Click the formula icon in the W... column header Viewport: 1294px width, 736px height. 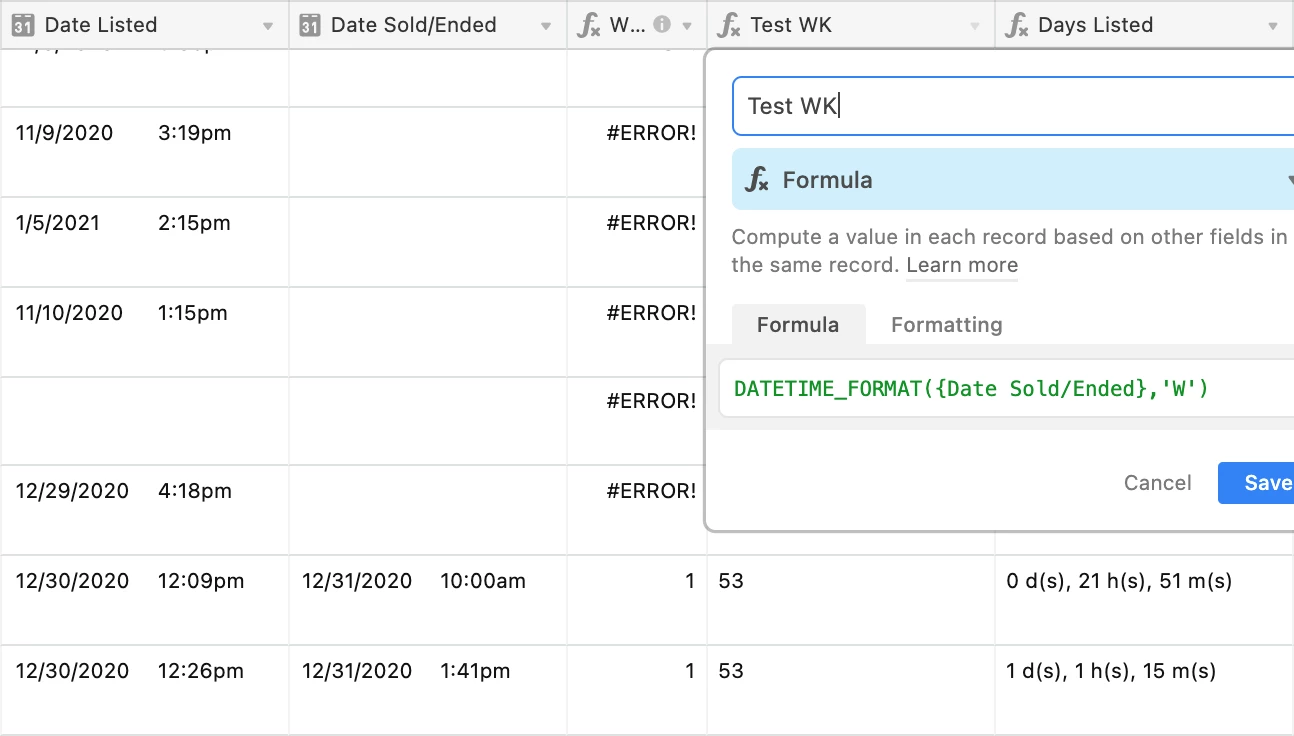pyautogui.click(x=590, y=26)
